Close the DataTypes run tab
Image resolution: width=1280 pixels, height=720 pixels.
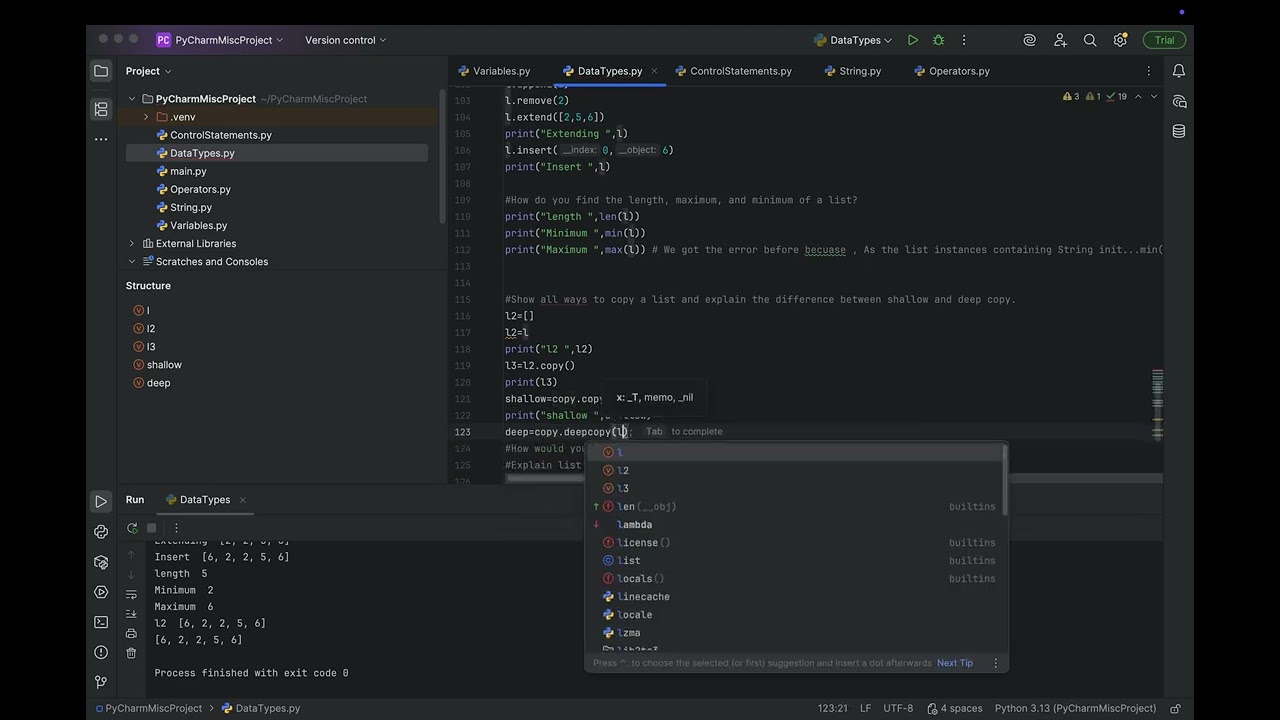point(242,500)
